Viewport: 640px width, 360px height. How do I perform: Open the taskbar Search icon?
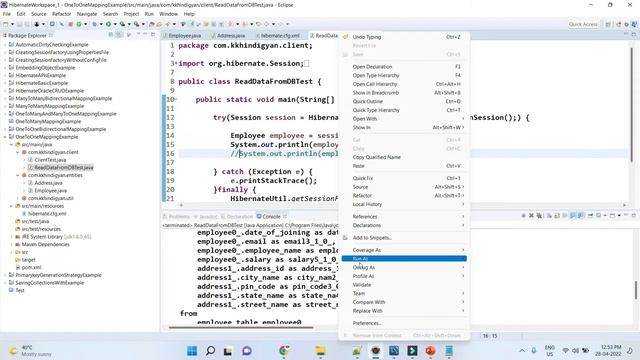pos(210,351)
